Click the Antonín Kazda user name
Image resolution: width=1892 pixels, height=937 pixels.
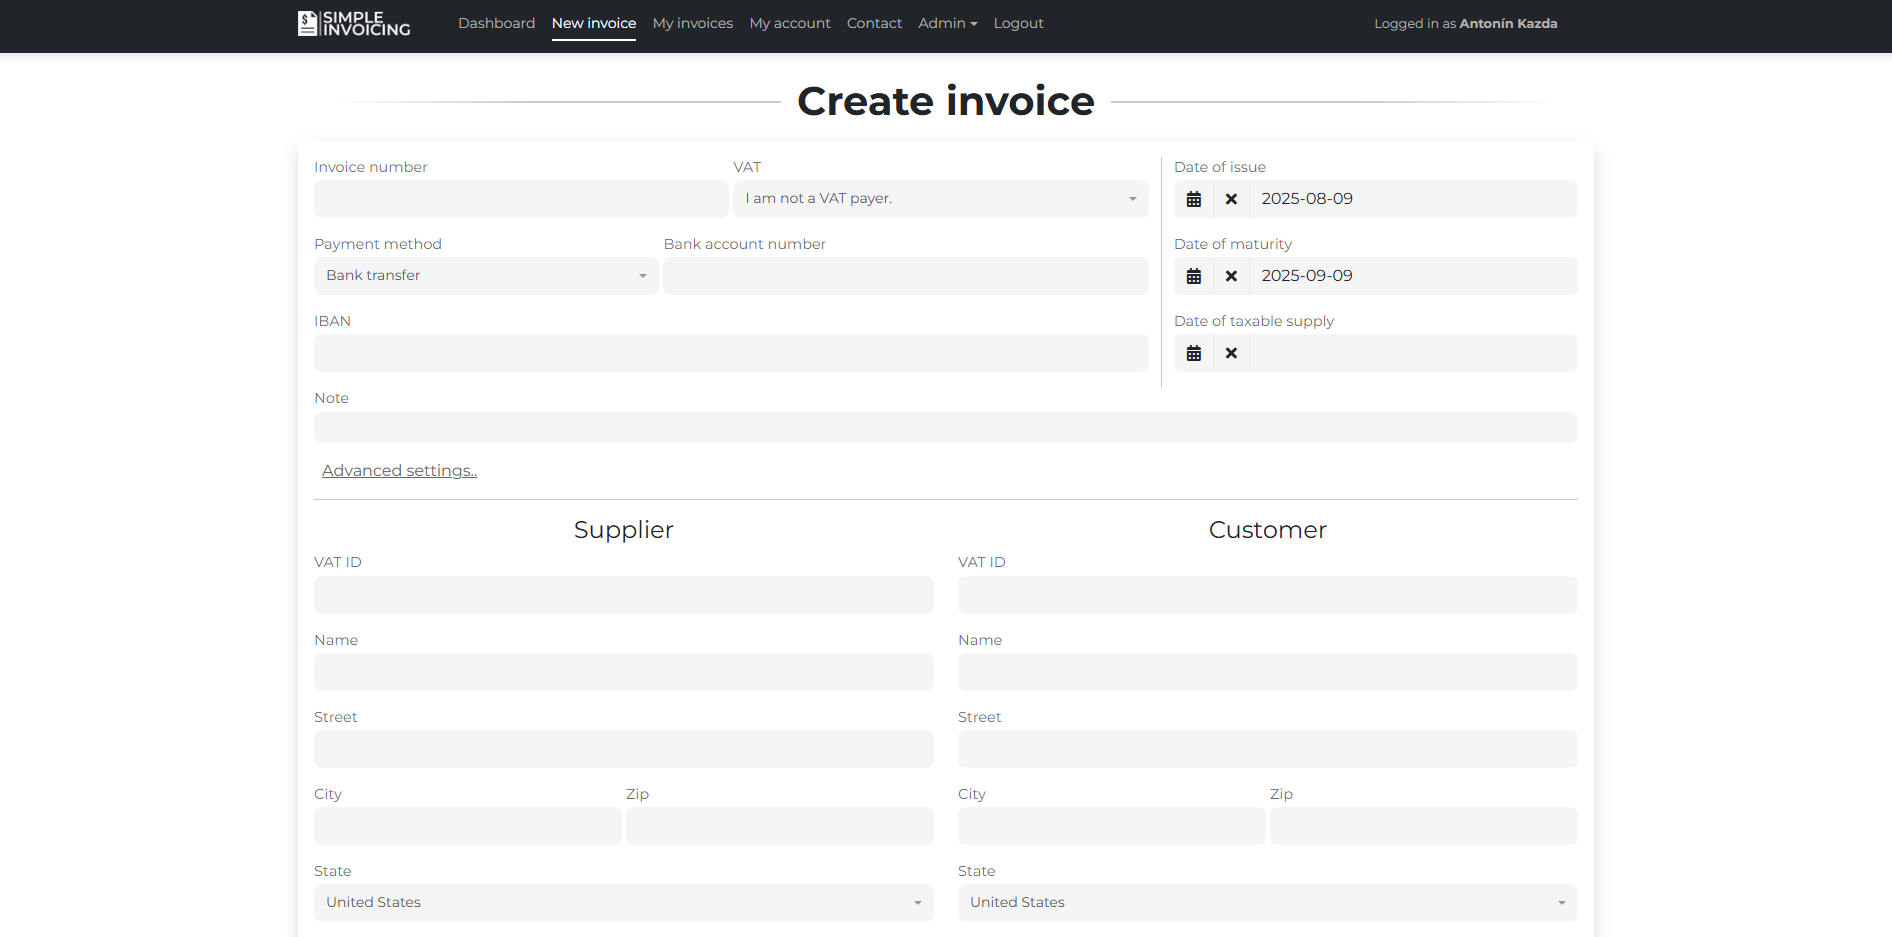pos(1508,23)
